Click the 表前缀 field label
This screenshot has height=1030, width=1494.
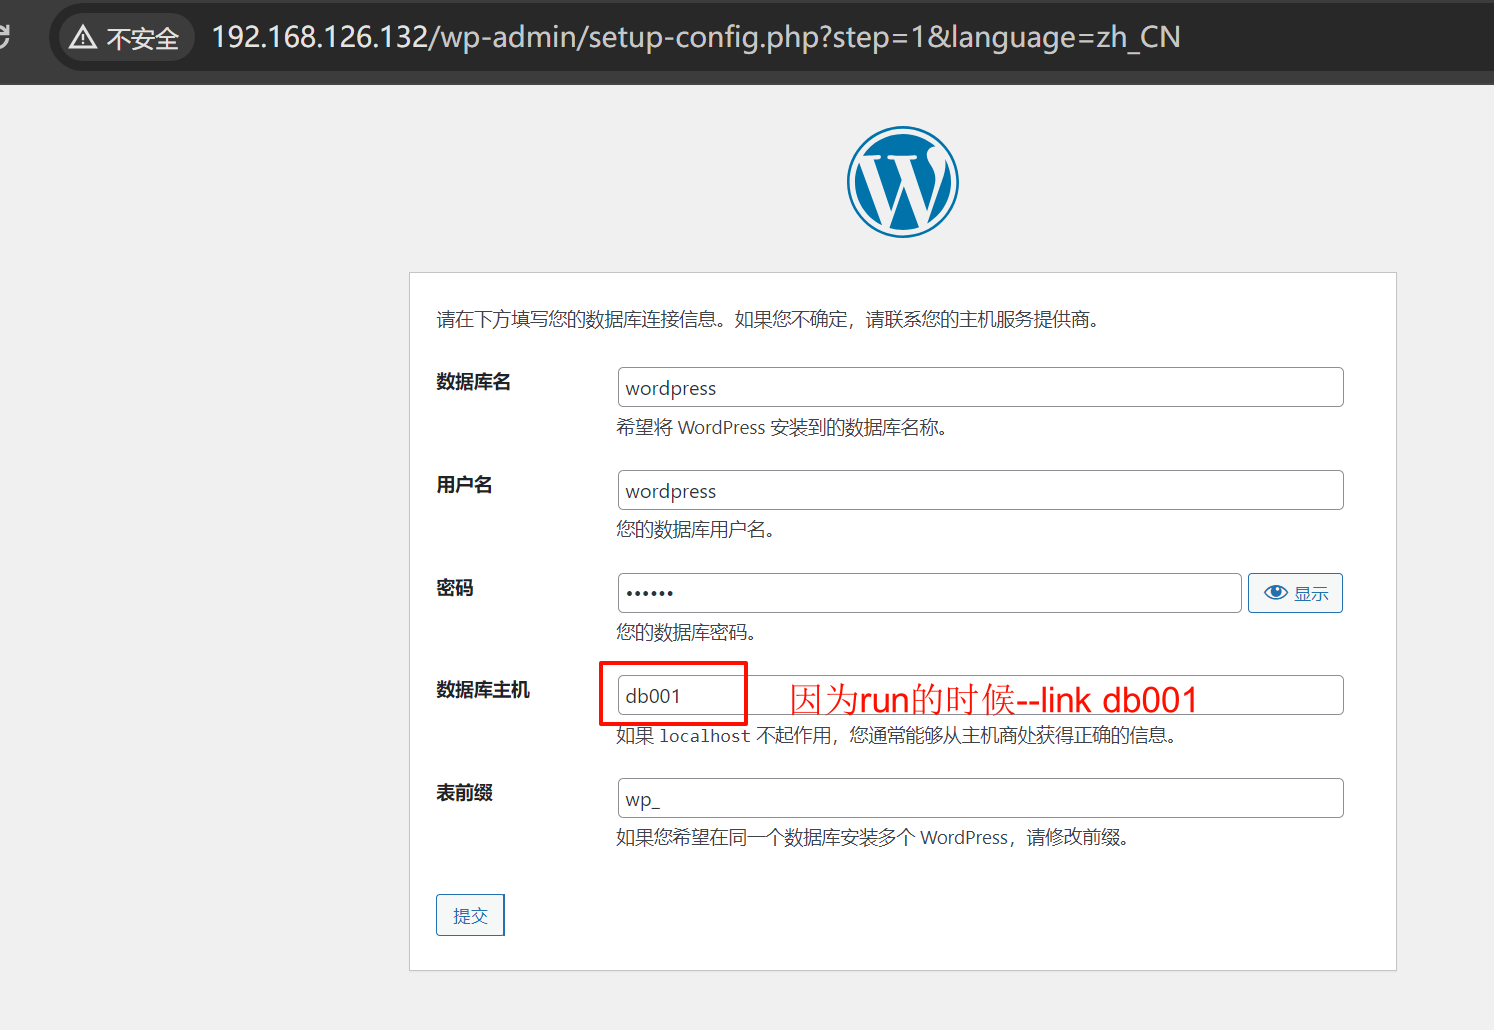tap(464, 793)
